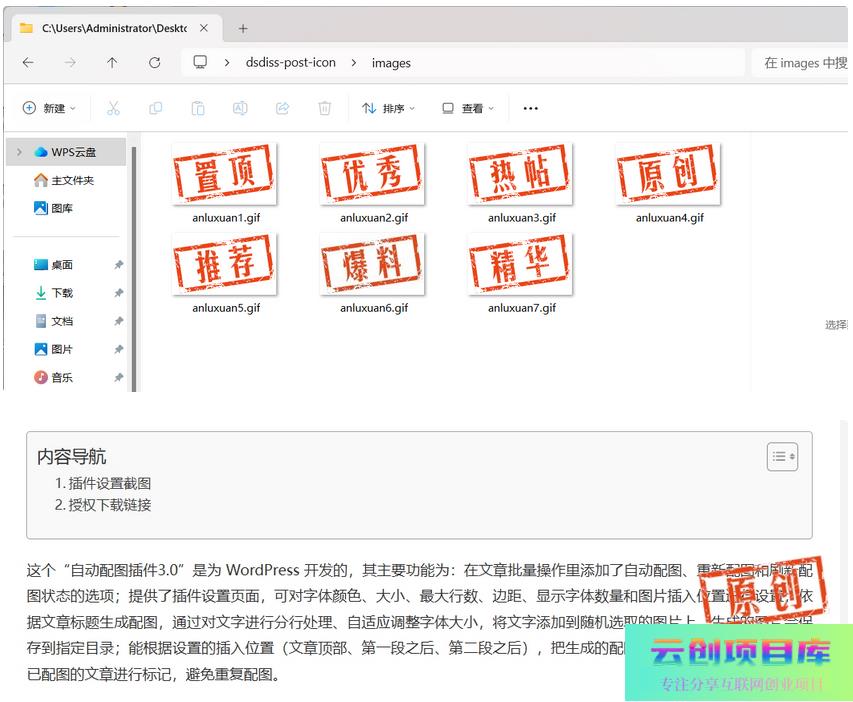Go to 授权下载链接 section link
The image size is (853, 702).
click(x=109, y=505)
